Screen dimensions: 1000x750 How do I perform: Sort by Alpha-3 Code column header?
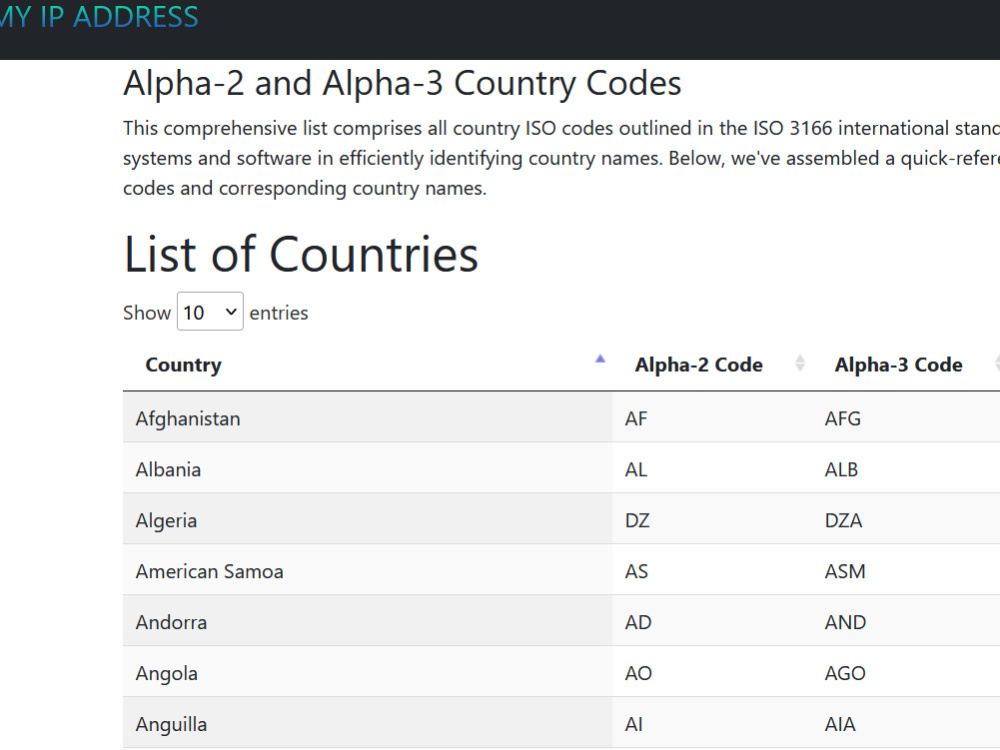(x=906, y=365)
